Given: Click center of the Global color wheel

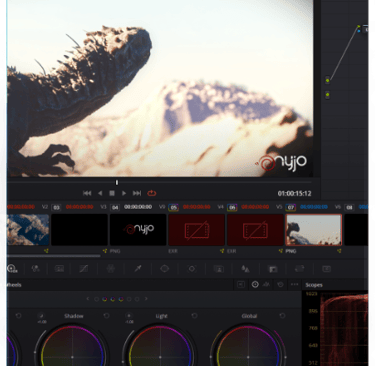Looking at the screenshot, I should point(248,357).
